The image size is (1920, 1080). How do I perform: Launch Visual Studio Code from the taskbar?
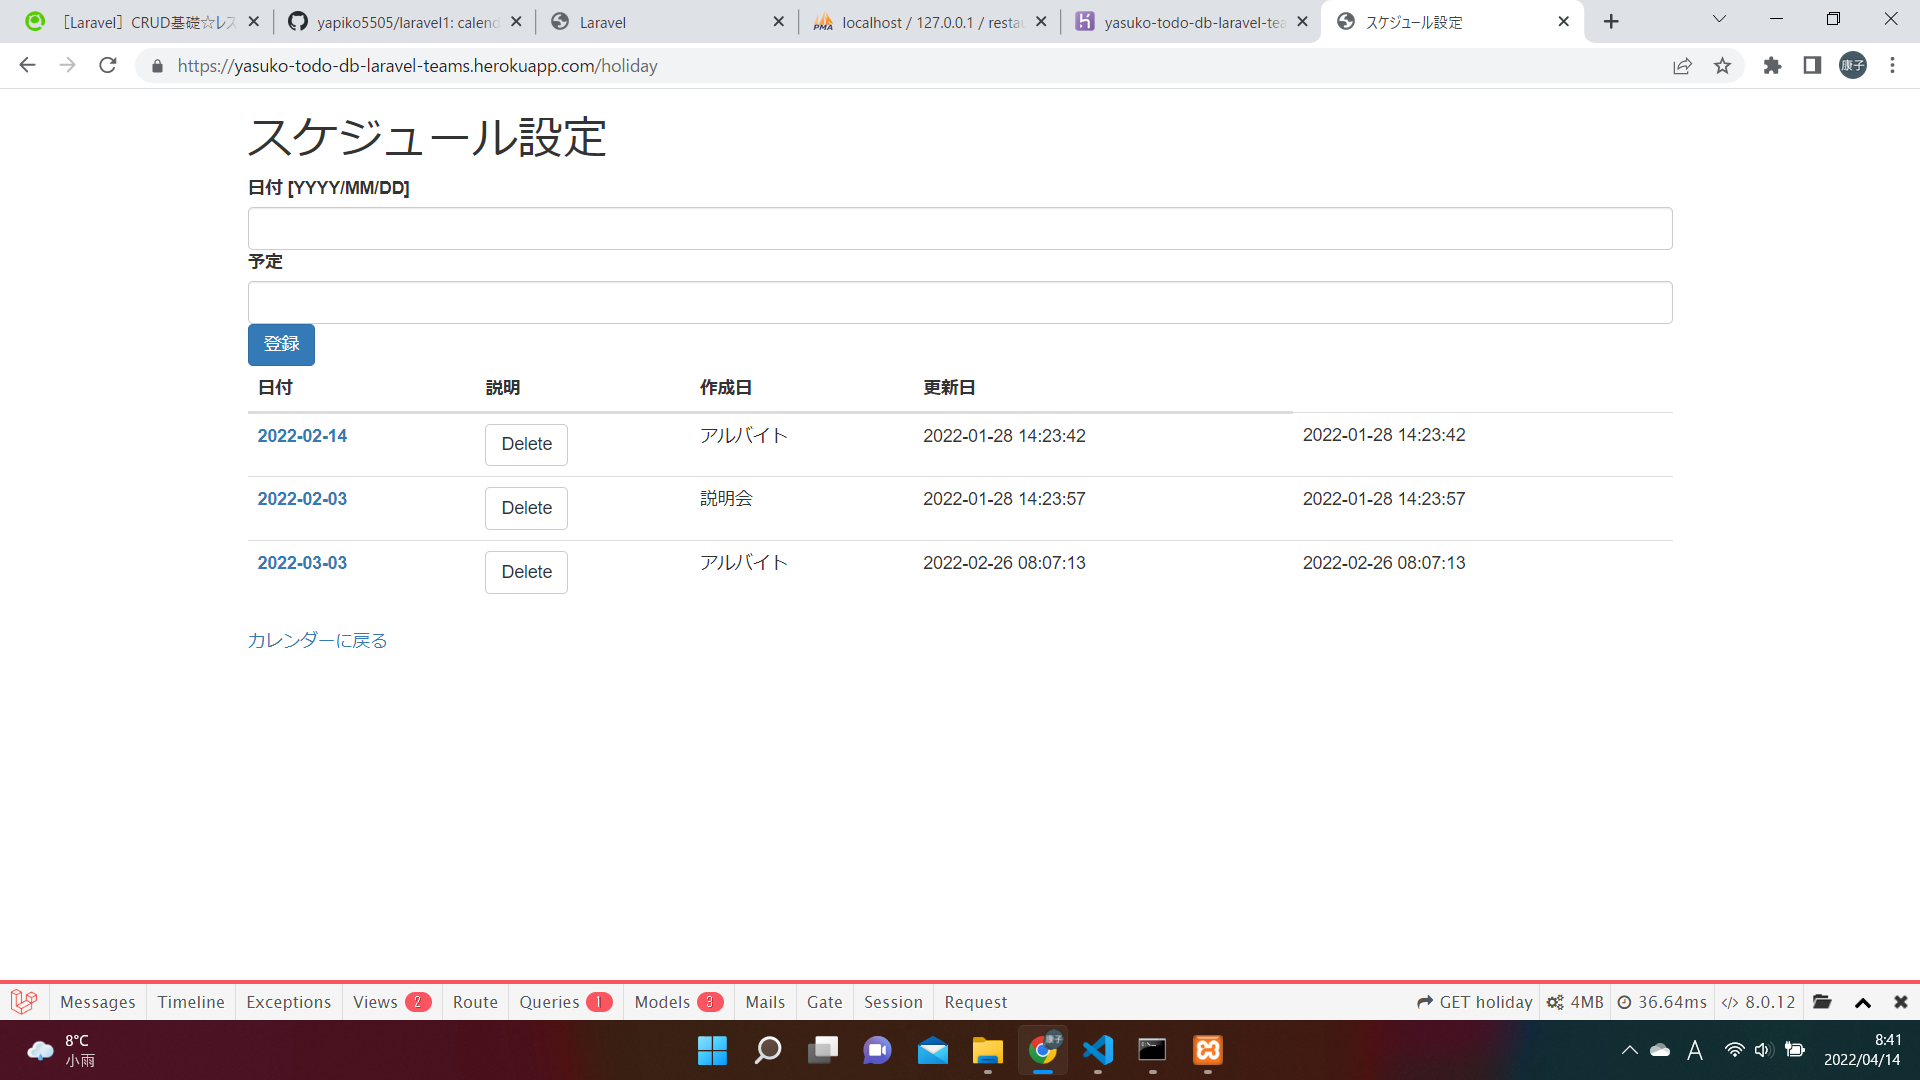click(1098, 1050)
